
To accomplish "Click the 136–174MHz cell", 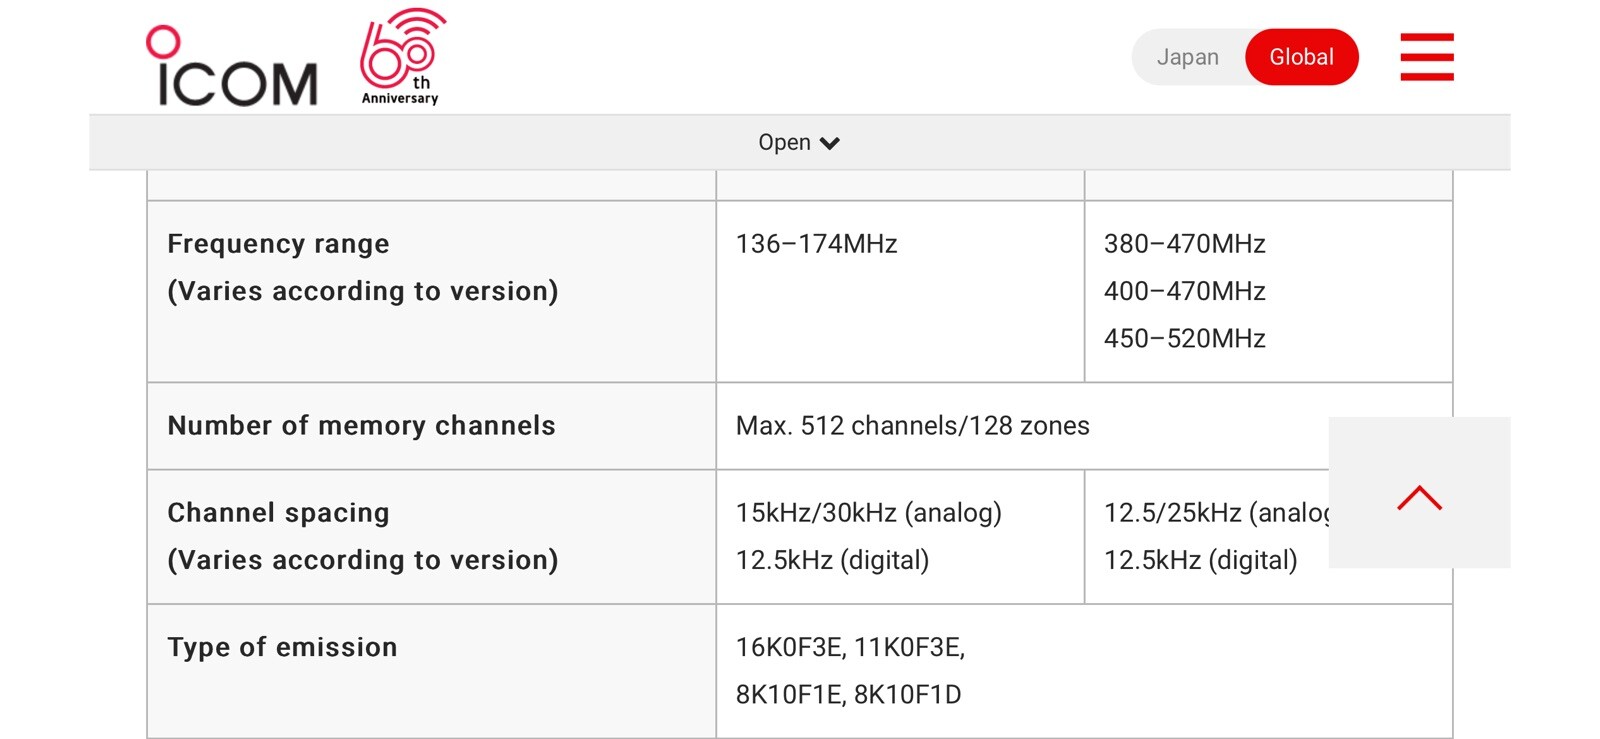I will (x=900, y=291).
